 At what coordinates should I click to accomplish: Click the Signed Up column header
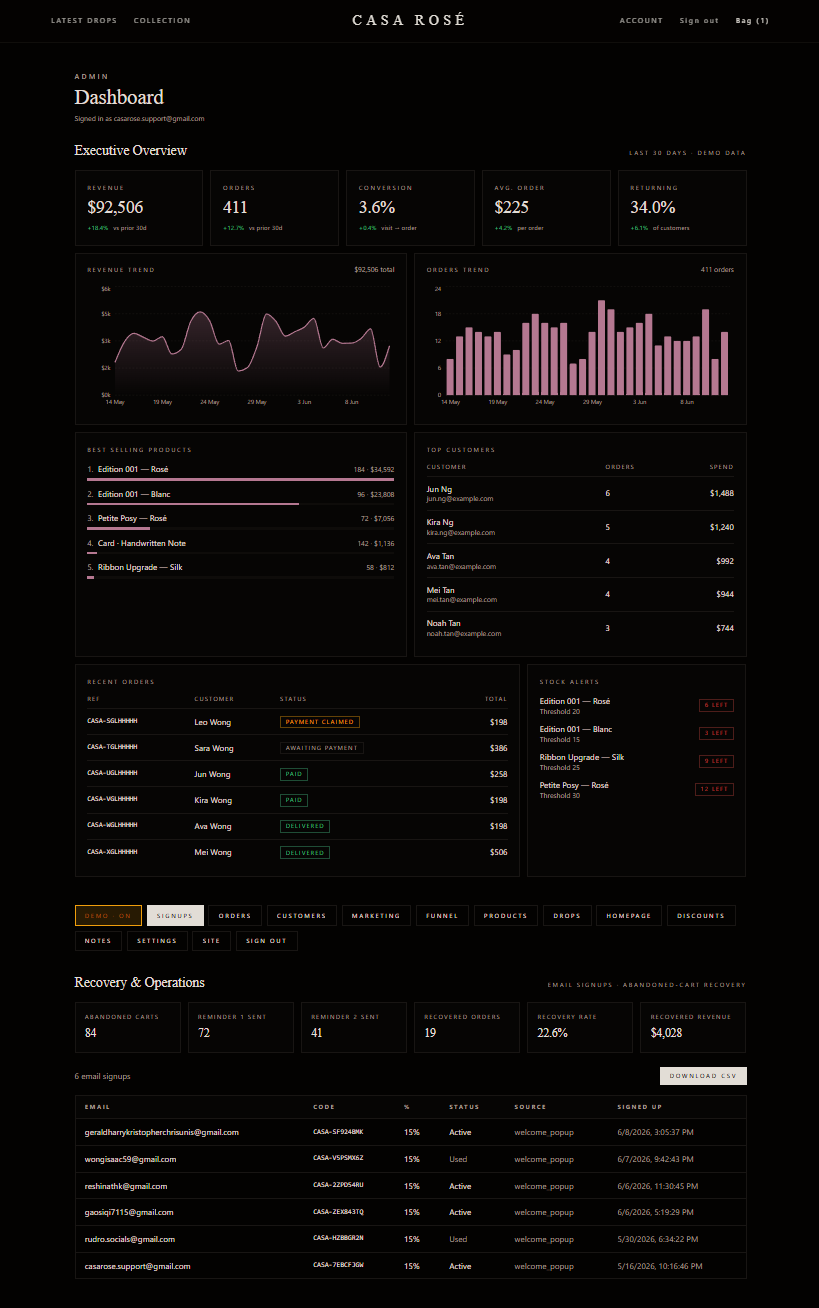click(x=639, y=1107)
